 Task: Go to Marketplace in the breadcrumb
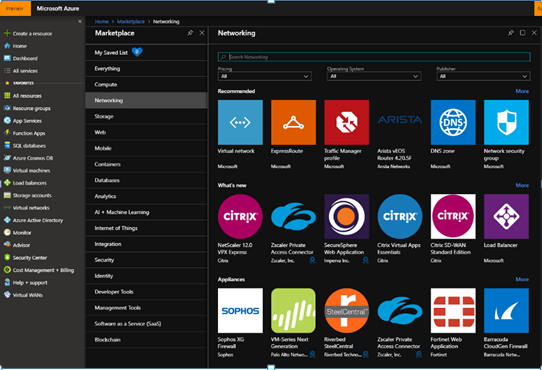tap(131, 21)
